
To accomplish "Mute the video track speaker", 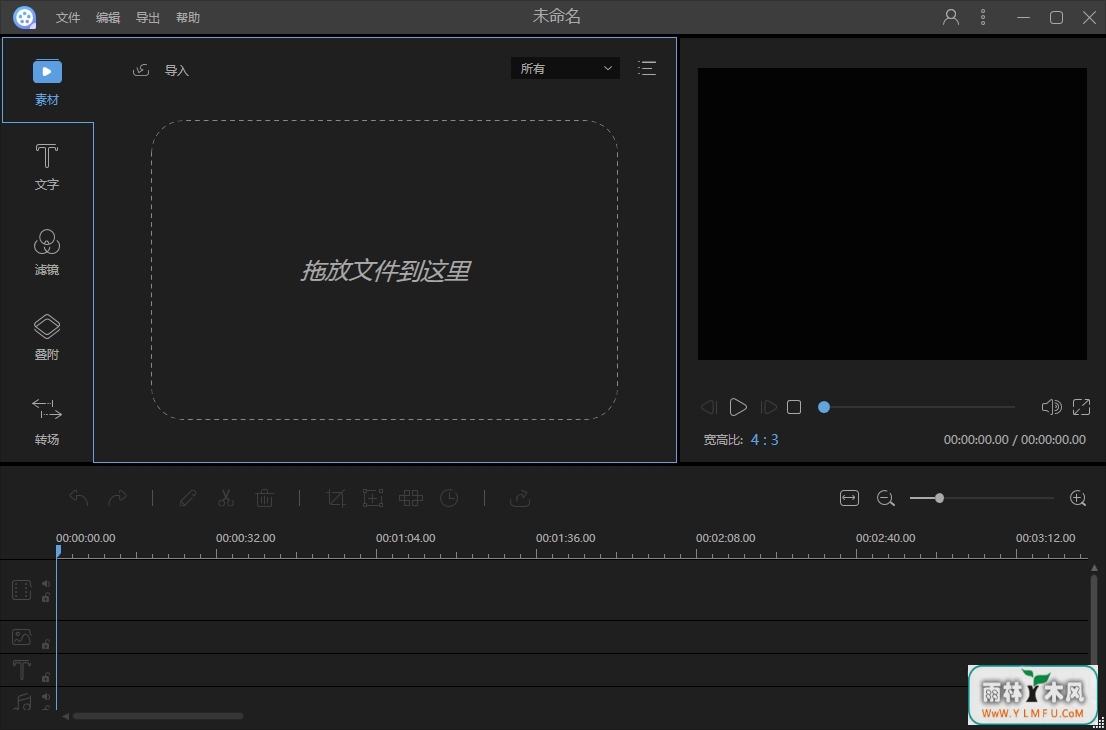I will (x=45, y=583).
